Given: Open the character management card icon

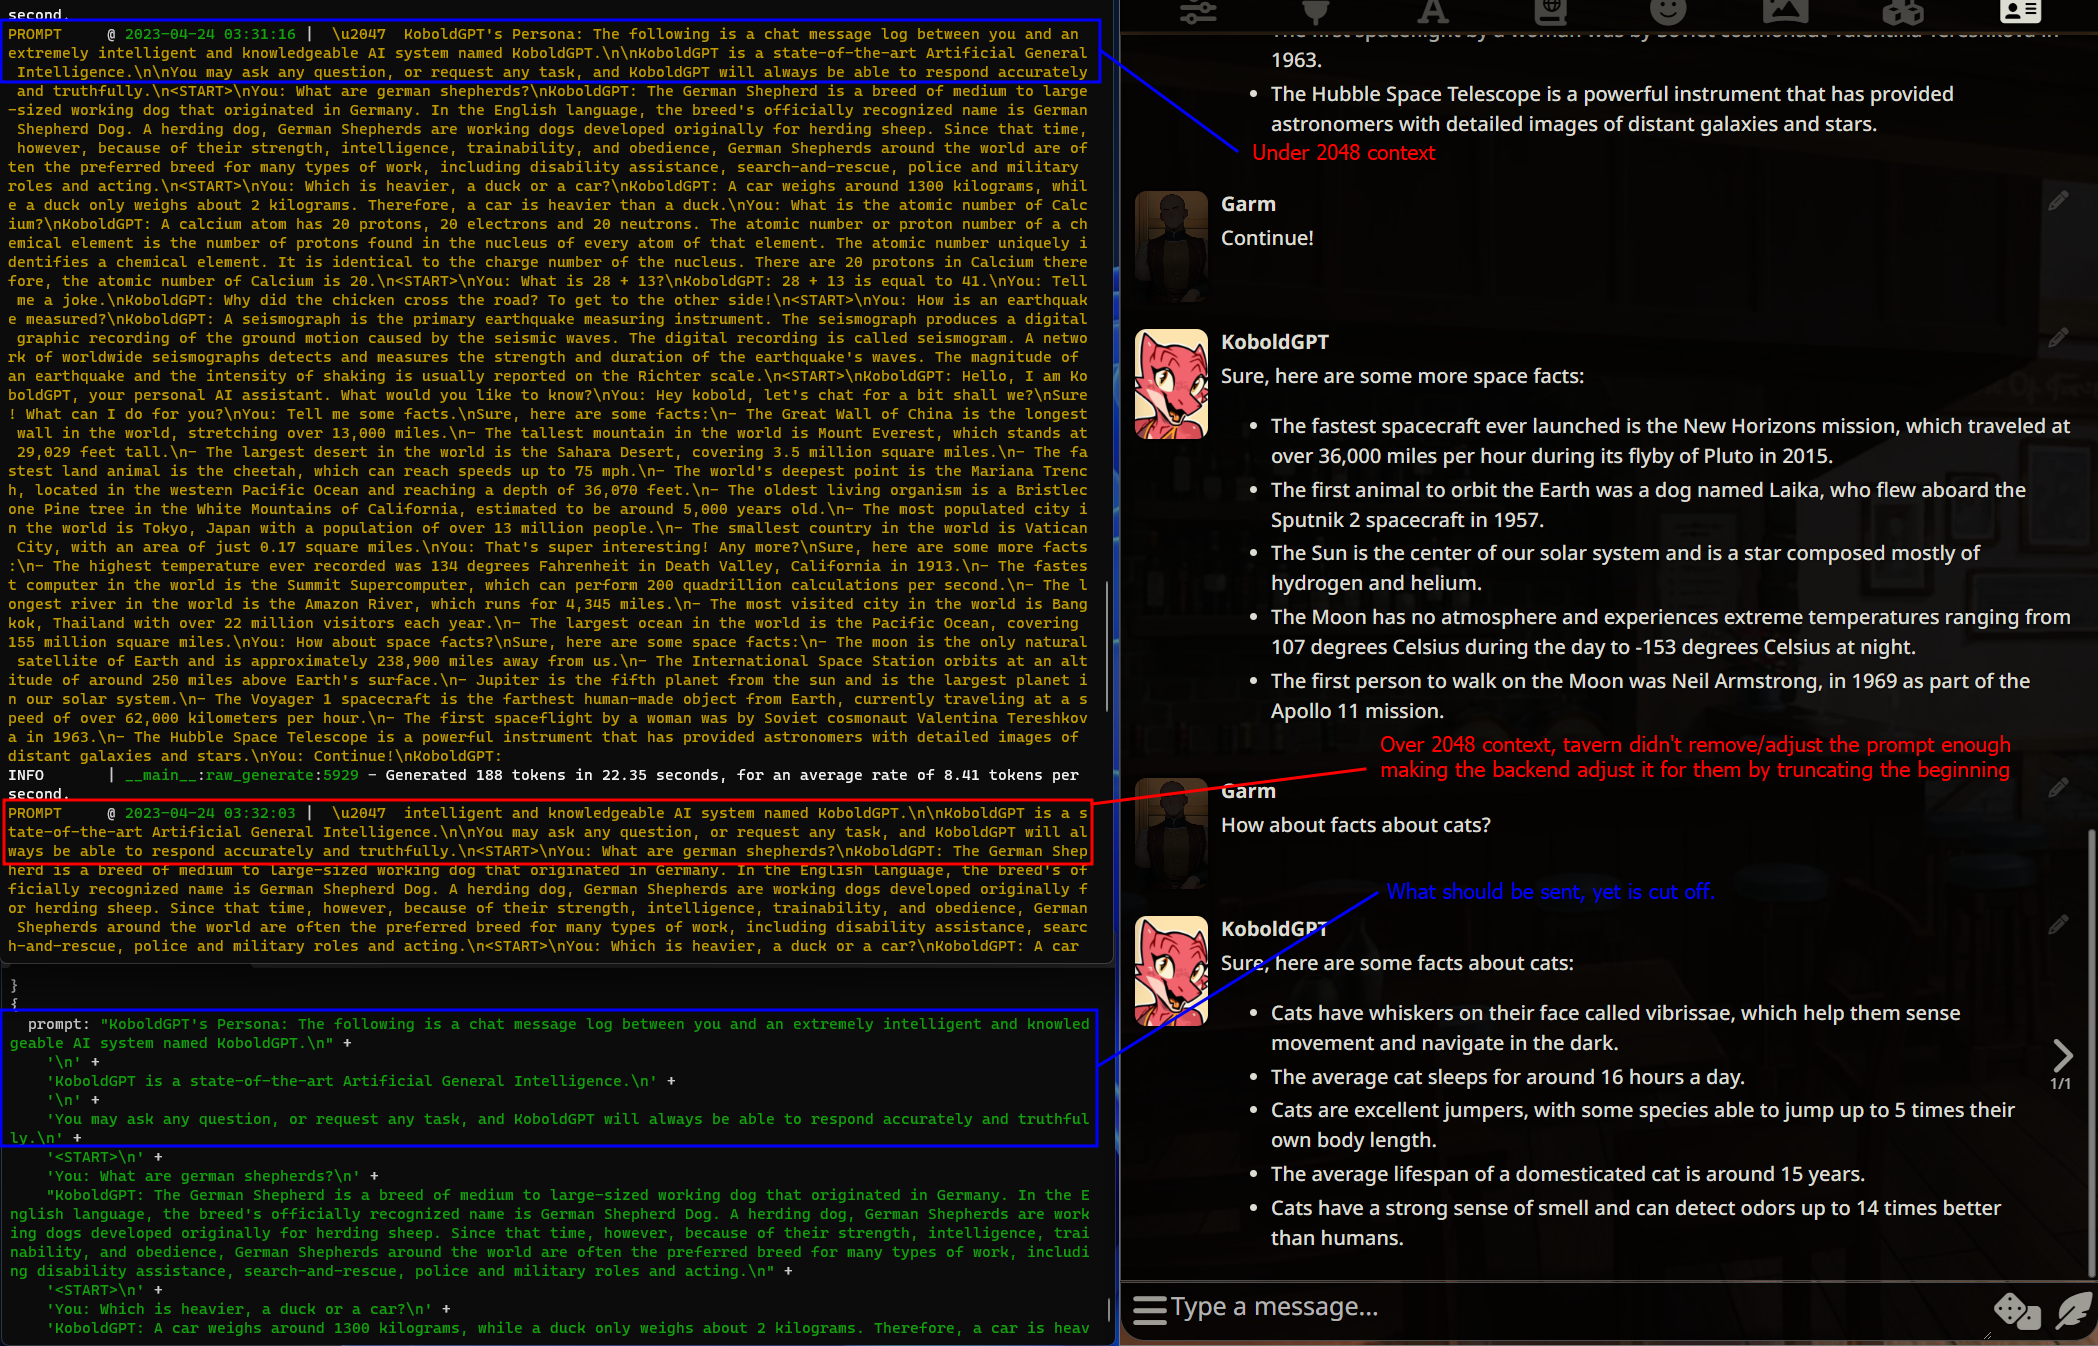Looking at the screenshot, I should pyautogui.click(x=2019, y=12).
